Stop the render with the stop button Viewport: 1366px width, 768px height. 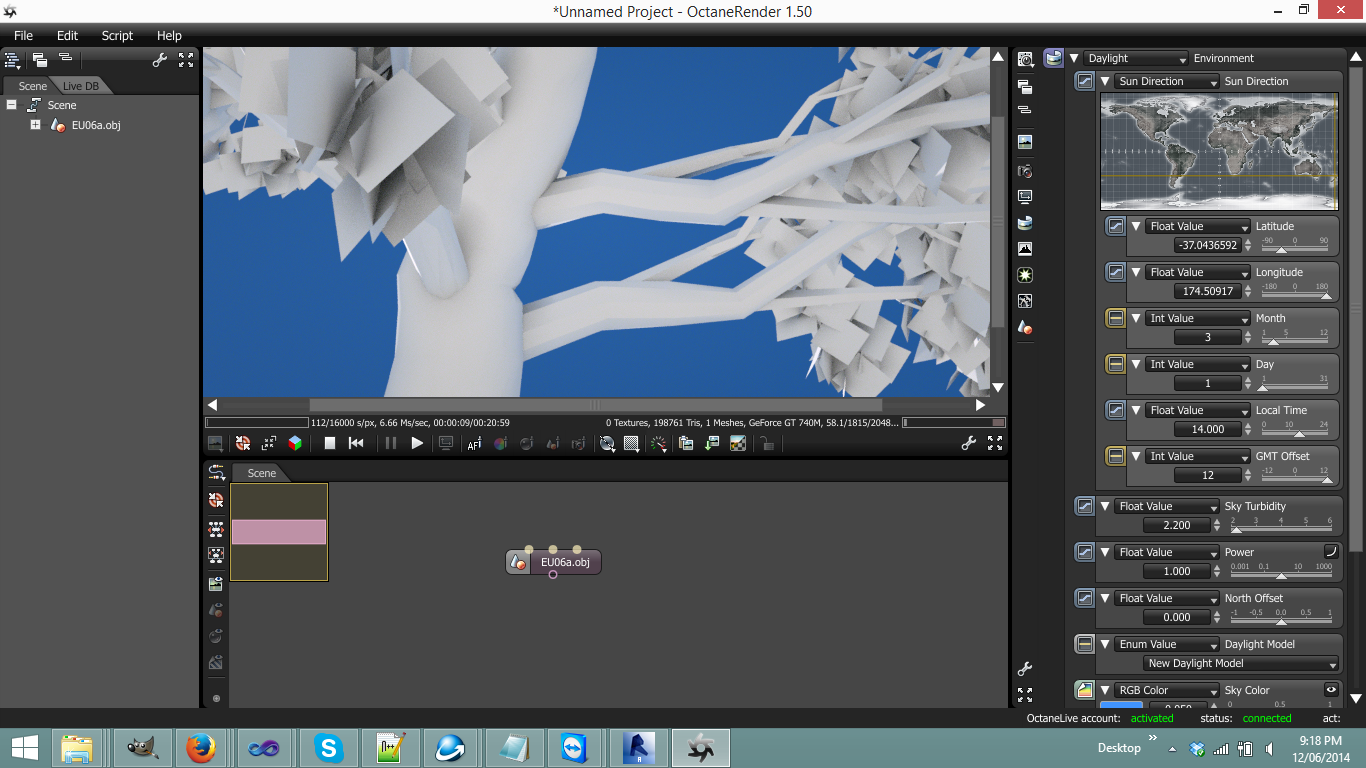click(x=330, y=443)
